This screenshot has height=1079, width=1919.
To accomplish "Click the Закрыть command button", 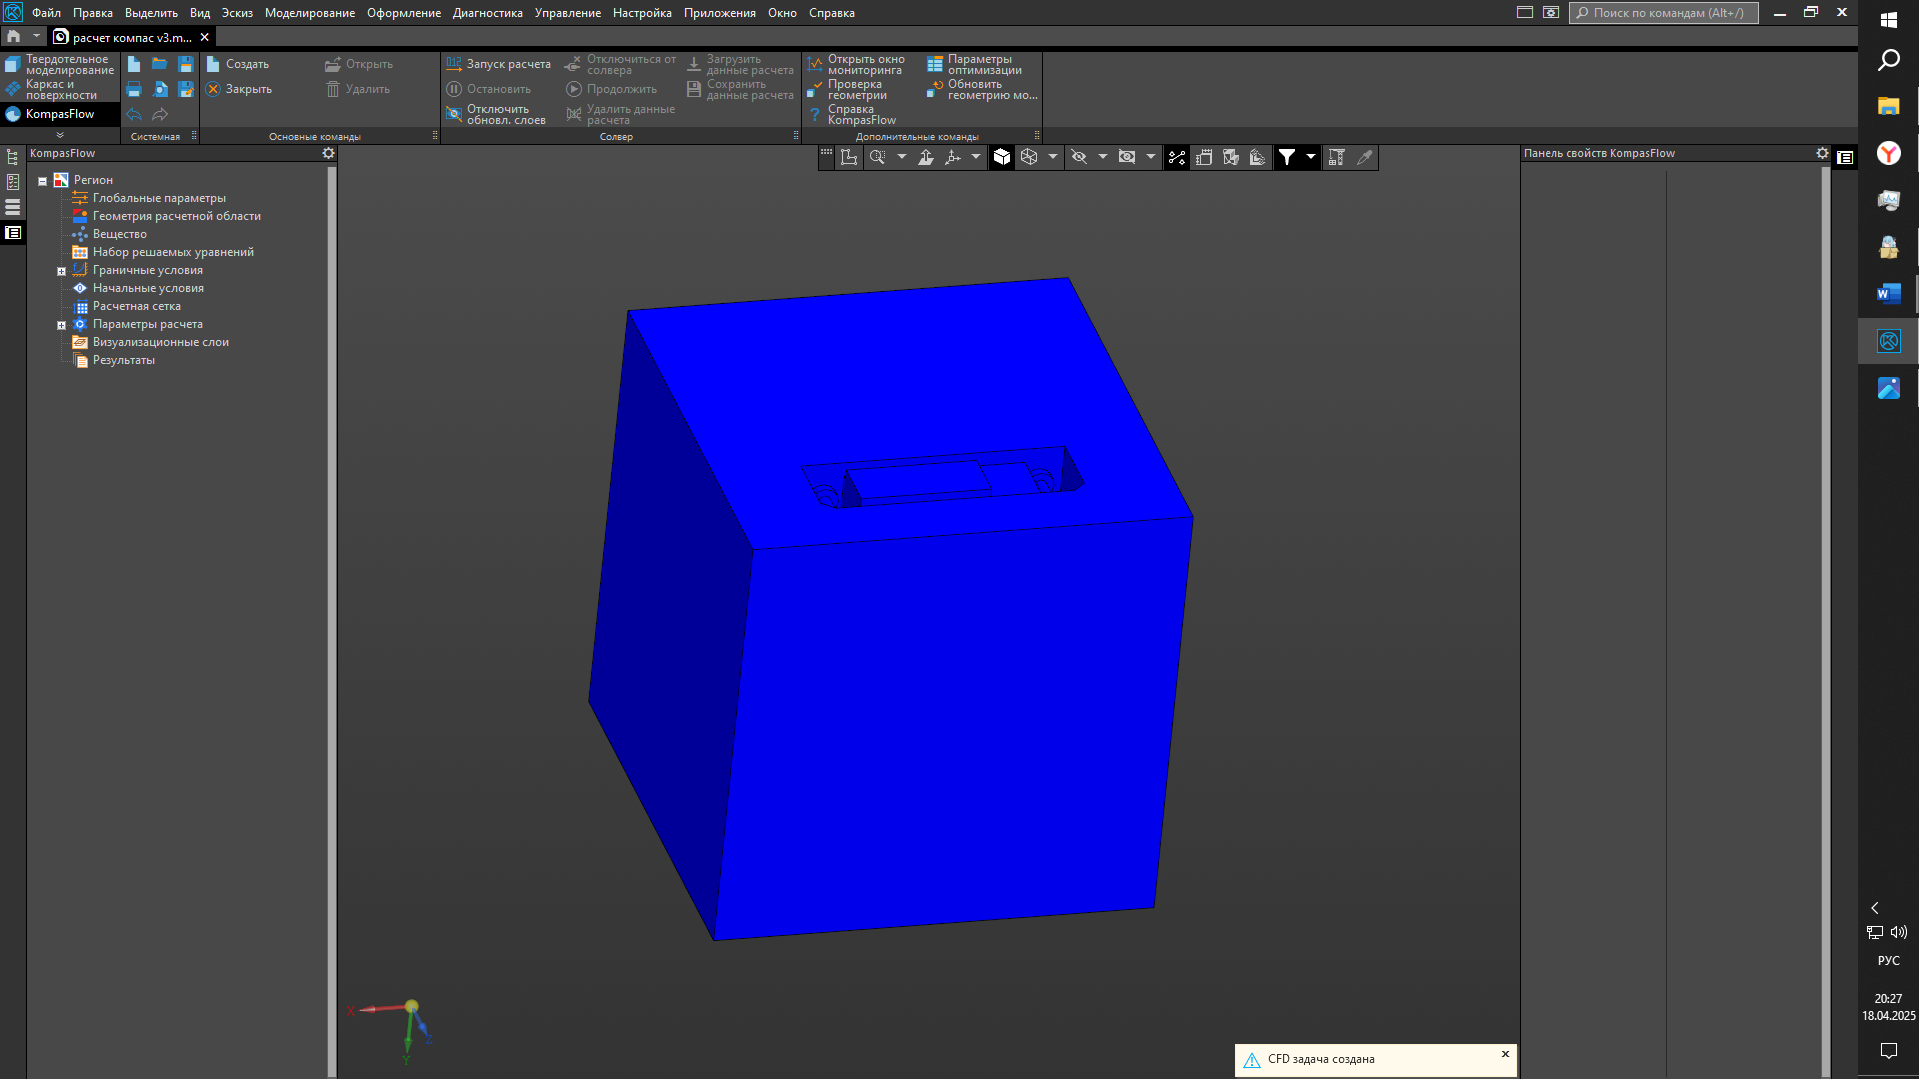I will tap(239, 89).
